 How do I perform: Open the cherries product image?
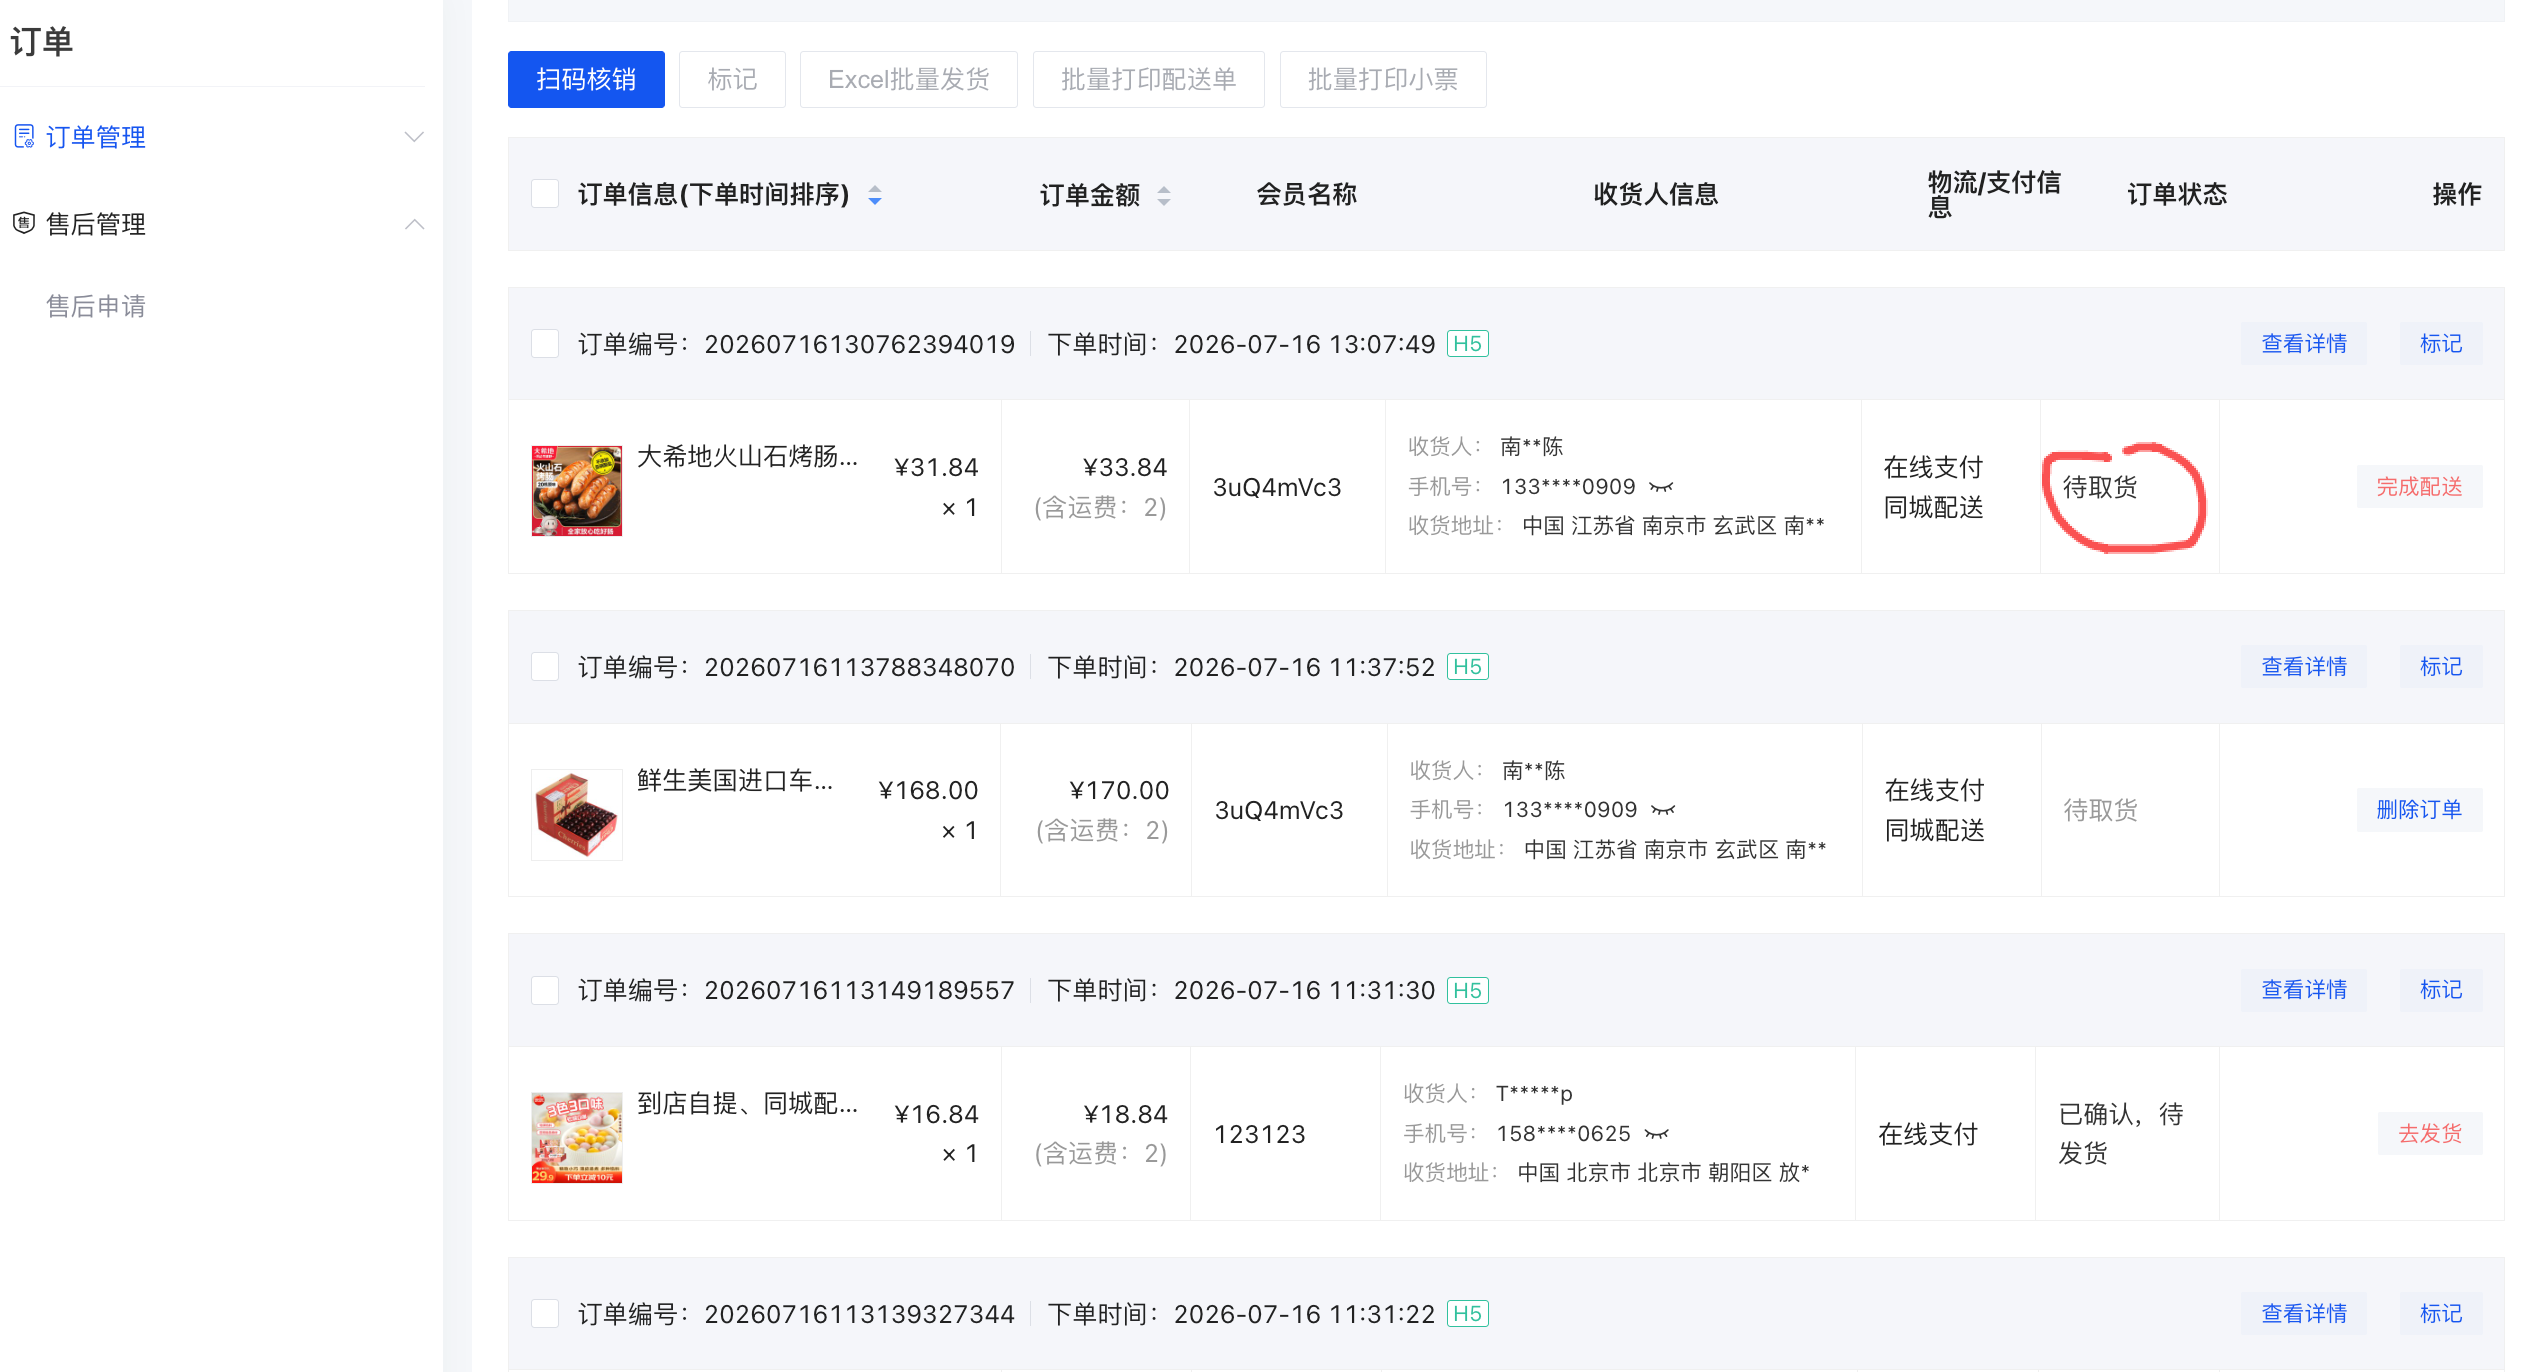pos(577,814)
